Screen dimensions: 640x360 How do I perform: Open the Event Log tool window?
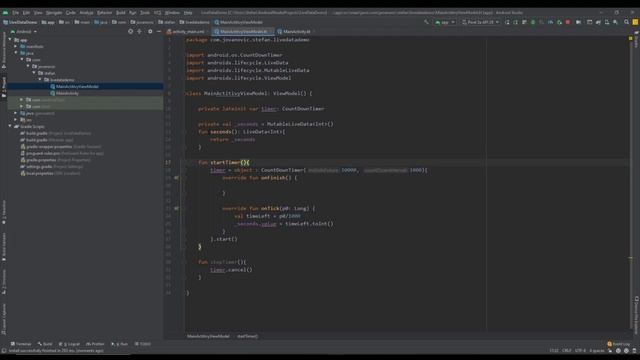[x=619, y=344]
